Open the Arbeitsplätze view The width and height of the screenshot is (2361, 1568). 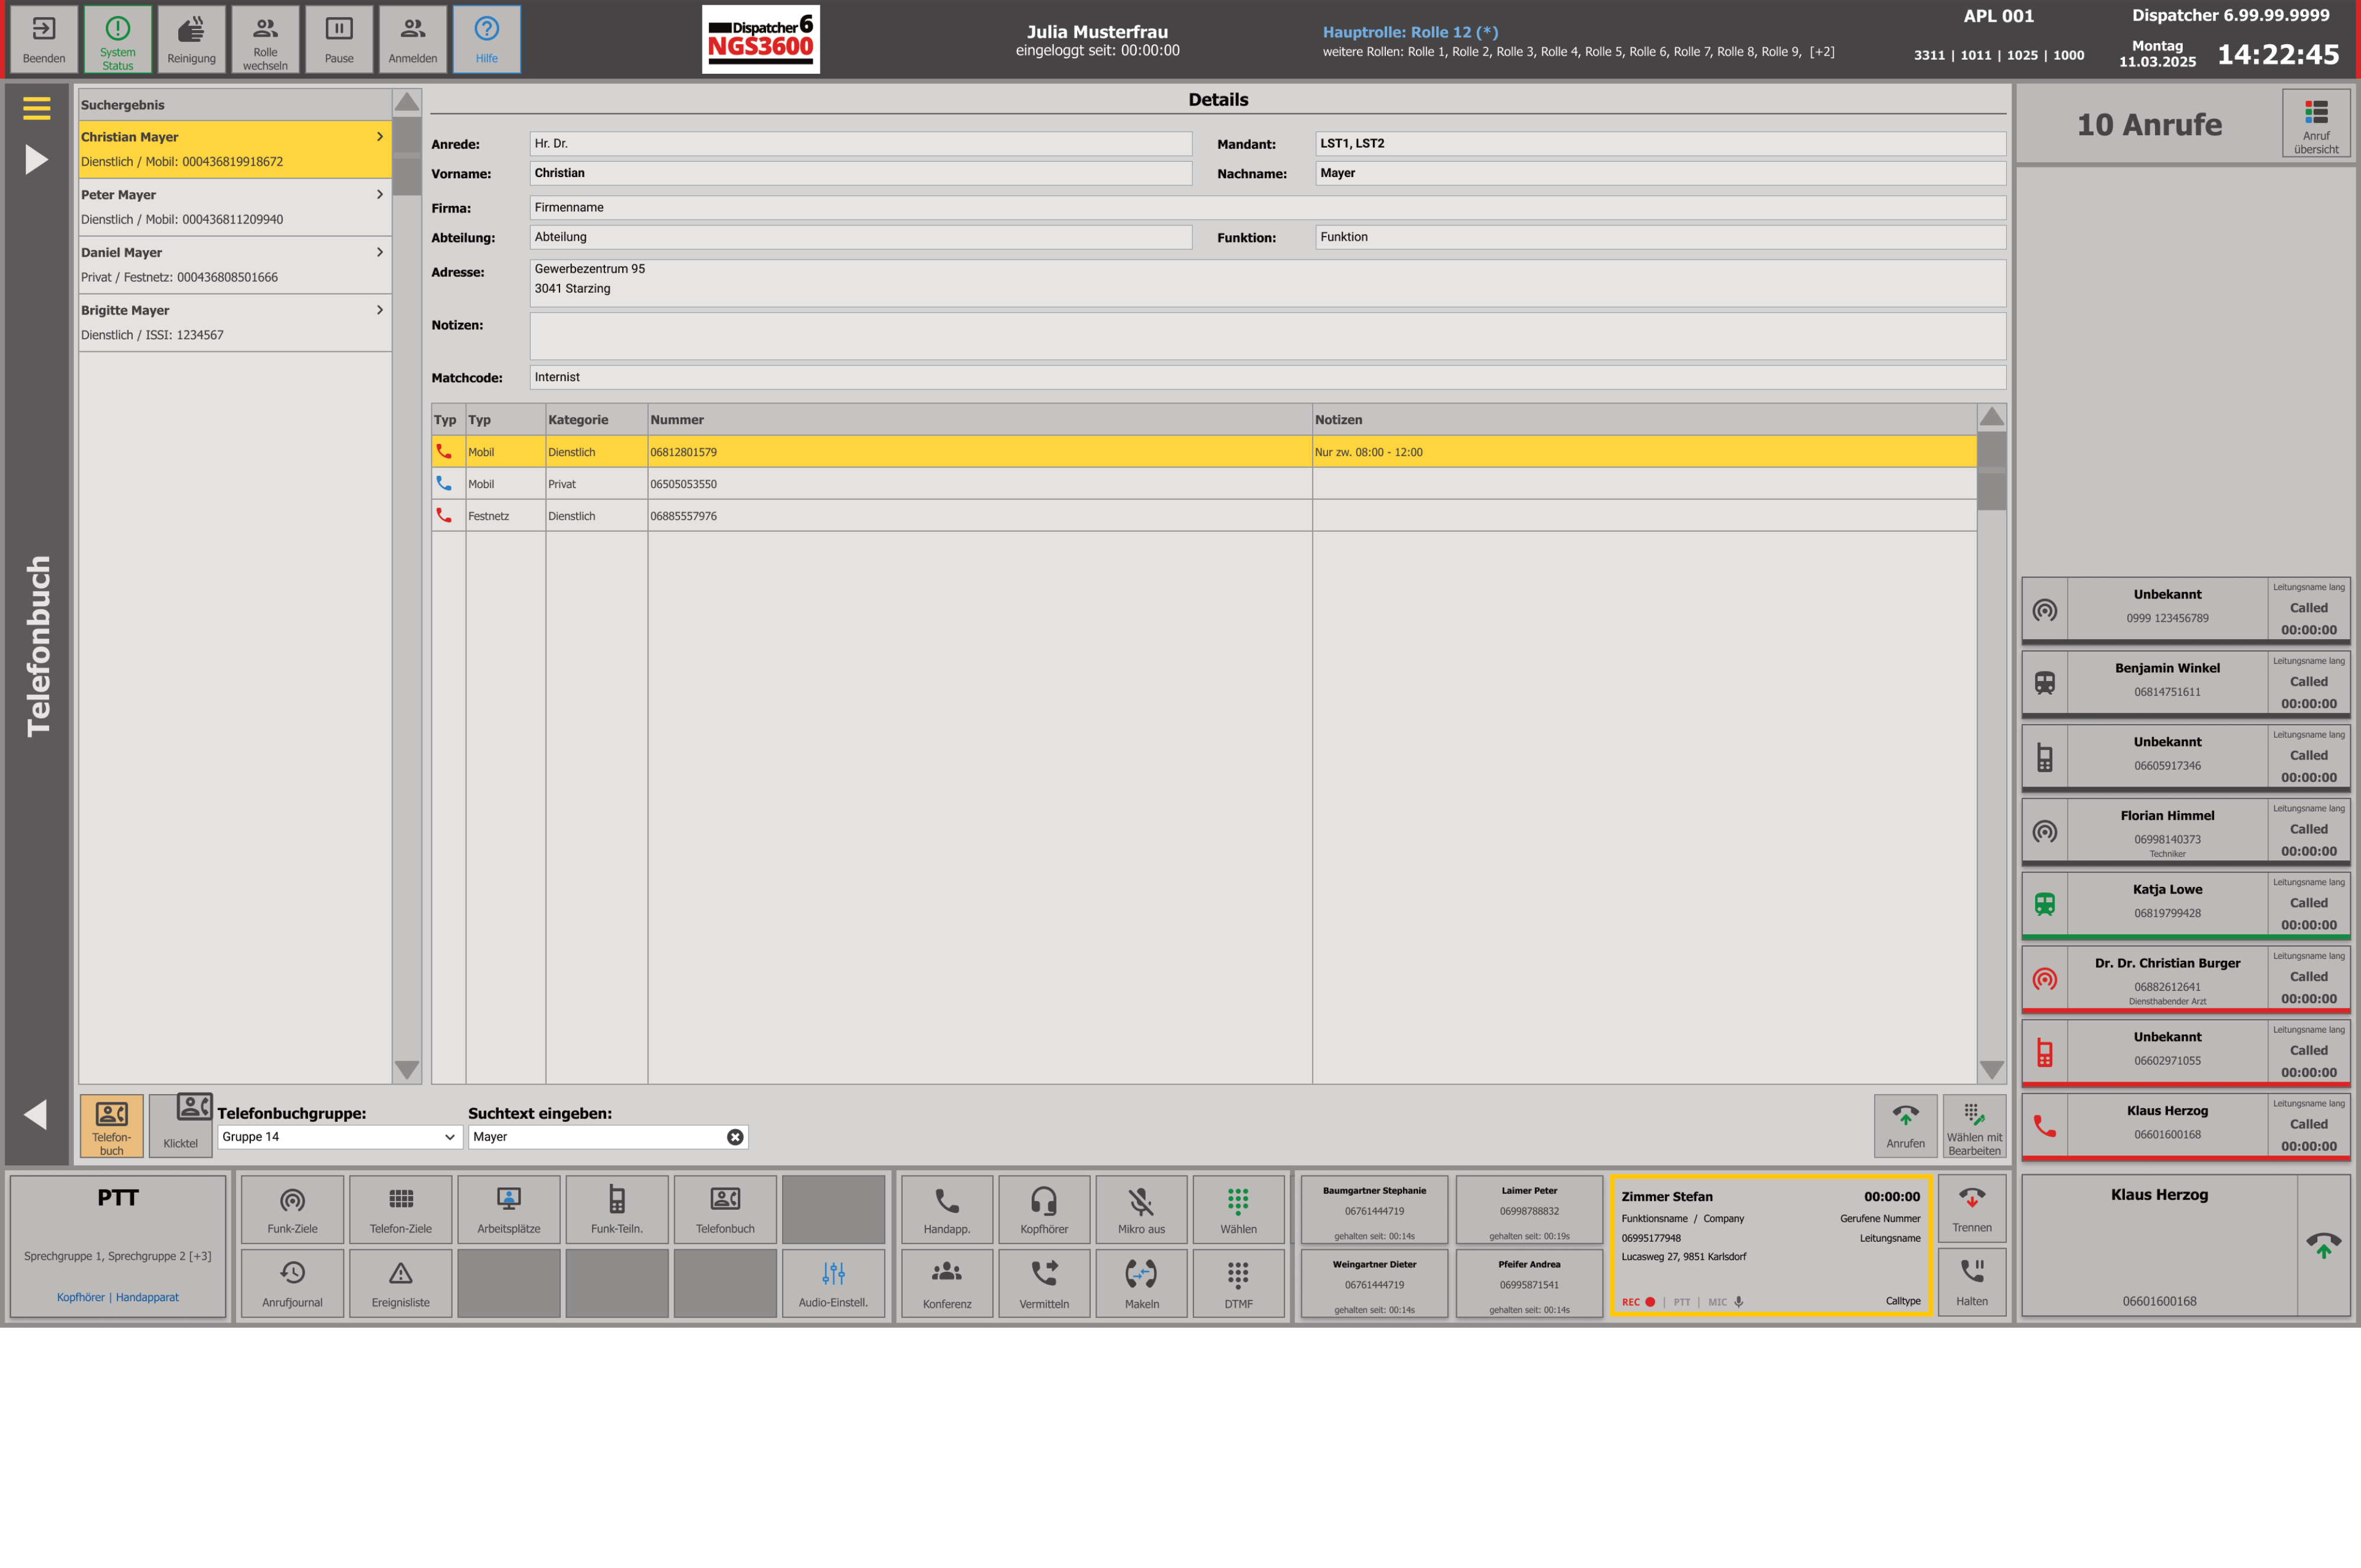(508, 1209)
